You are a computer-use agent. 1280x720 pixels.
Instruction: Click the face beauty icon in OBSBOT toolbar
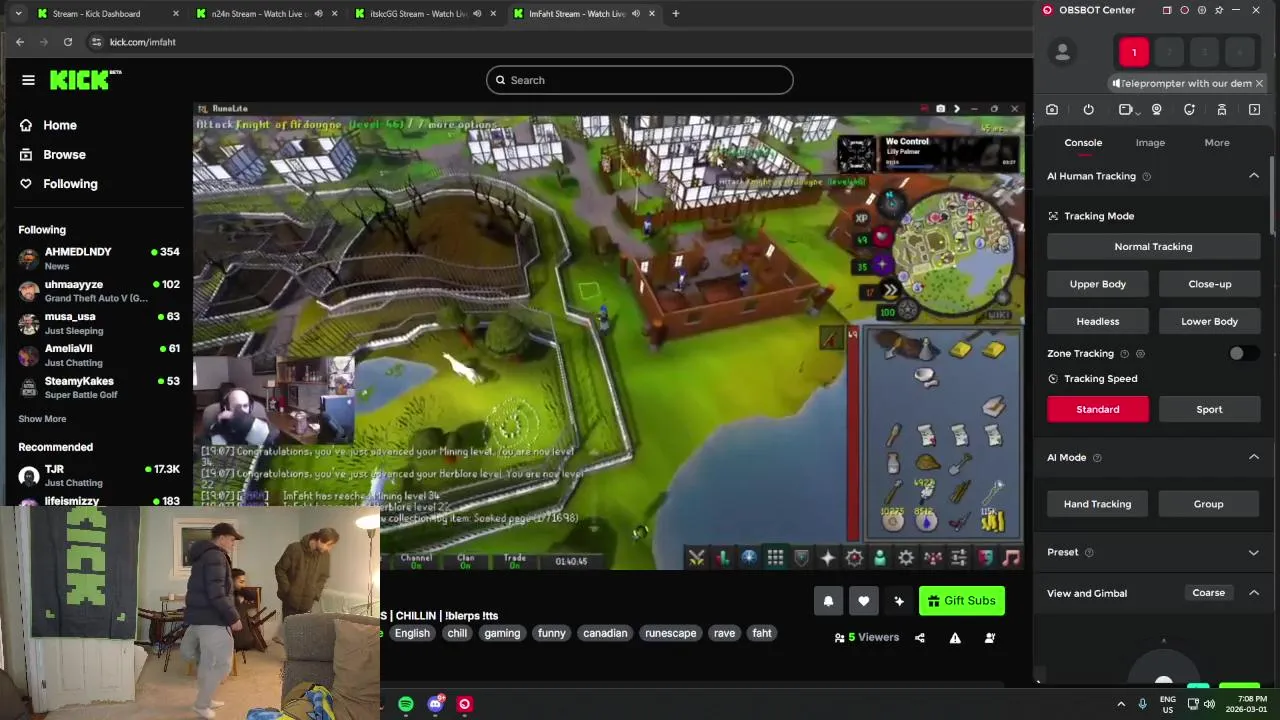point(1189,110)
